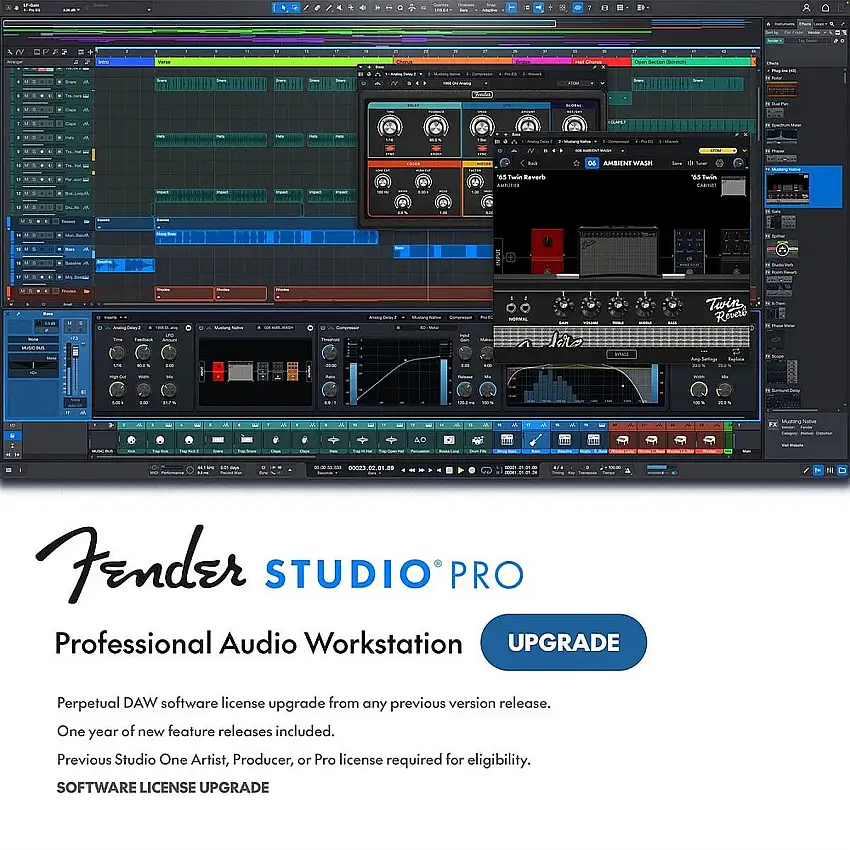
Task: Select the Eraser tool in top toolbar
Action: 317,8
